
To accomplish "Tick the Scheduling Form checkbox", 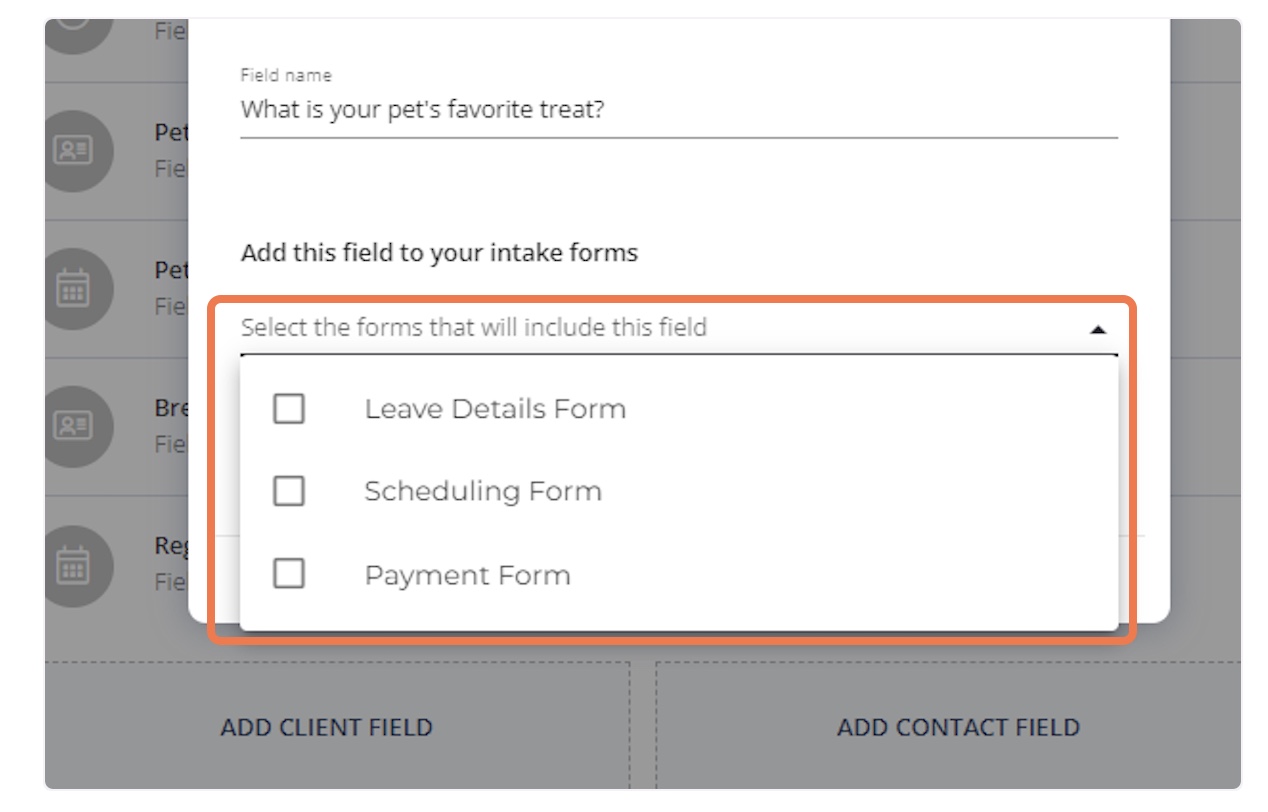I will [x=289, y=491].
